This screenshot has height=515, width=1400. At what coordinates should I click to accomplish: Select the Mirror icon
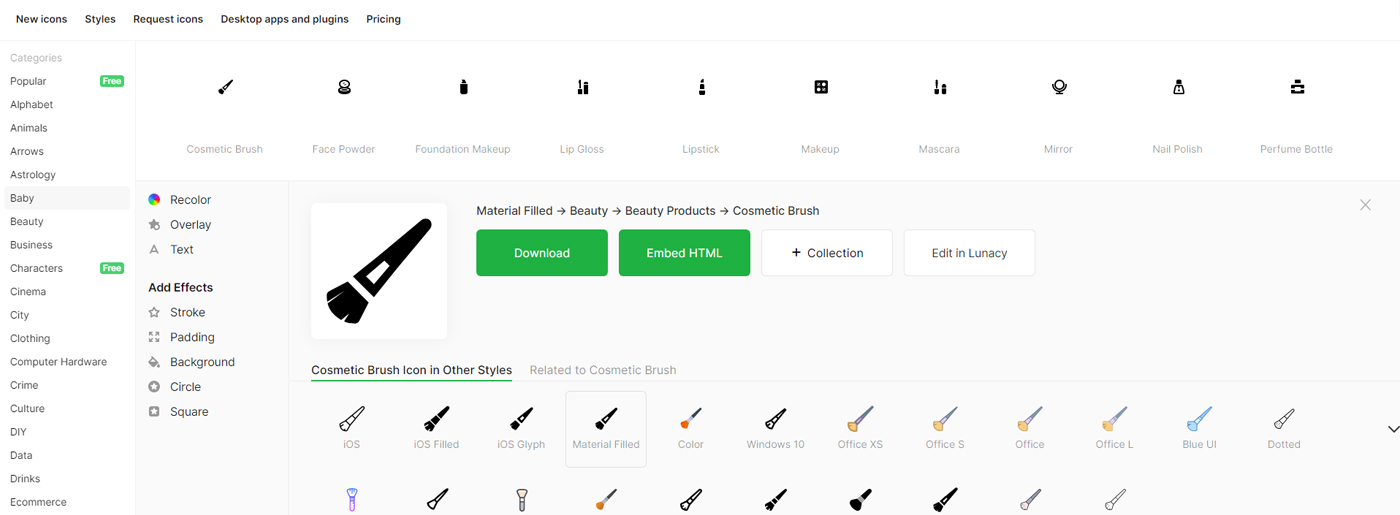[x=1058, y=89]
